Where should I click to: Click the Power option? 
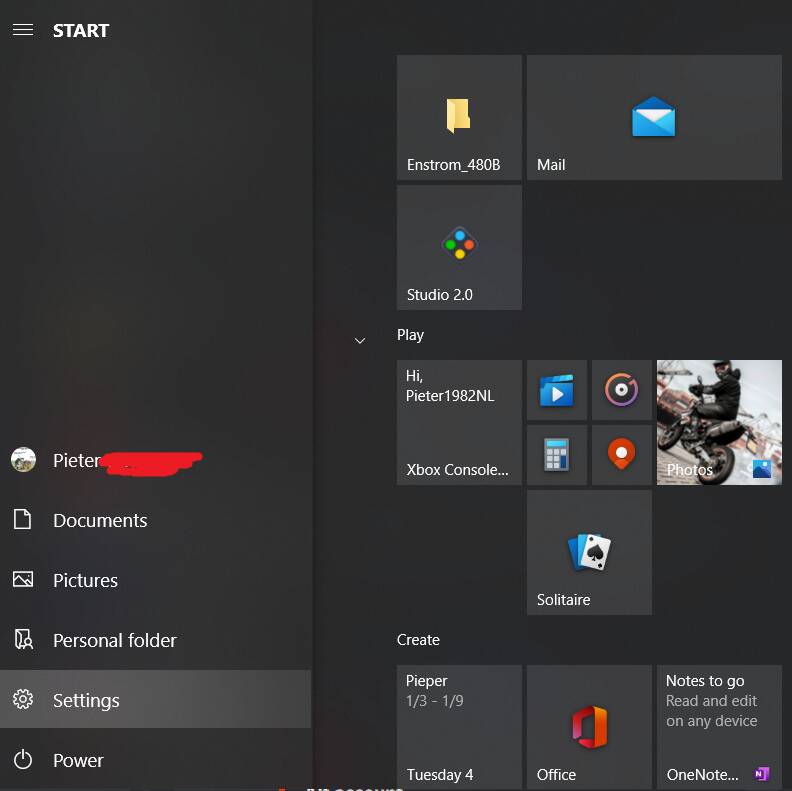tap(156, 760)
